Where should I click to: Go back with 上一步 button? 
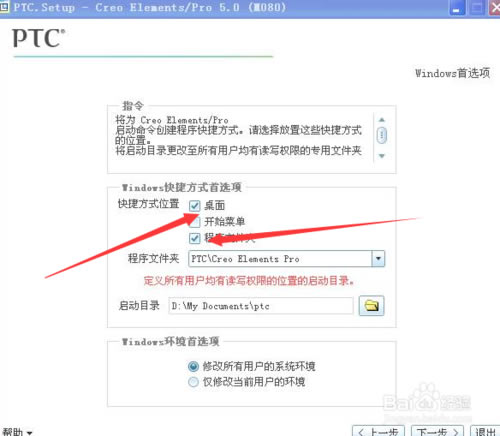[x=378, y=432]
